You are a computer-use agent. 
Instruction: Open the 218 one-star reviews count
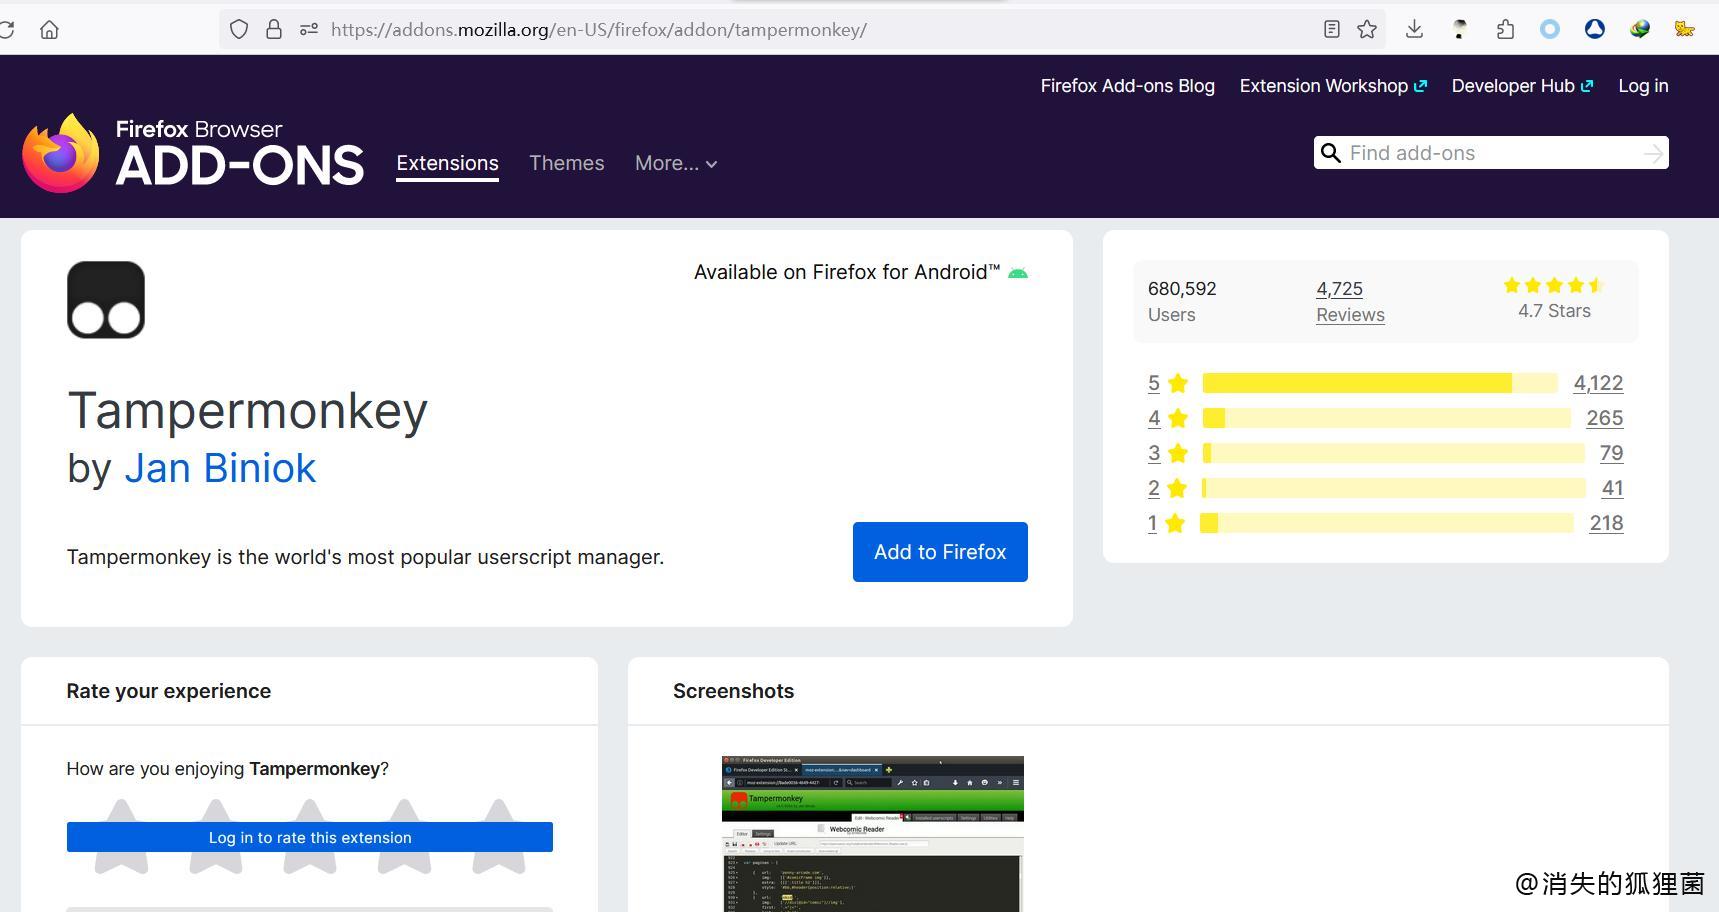click(x=1606, y=523)
